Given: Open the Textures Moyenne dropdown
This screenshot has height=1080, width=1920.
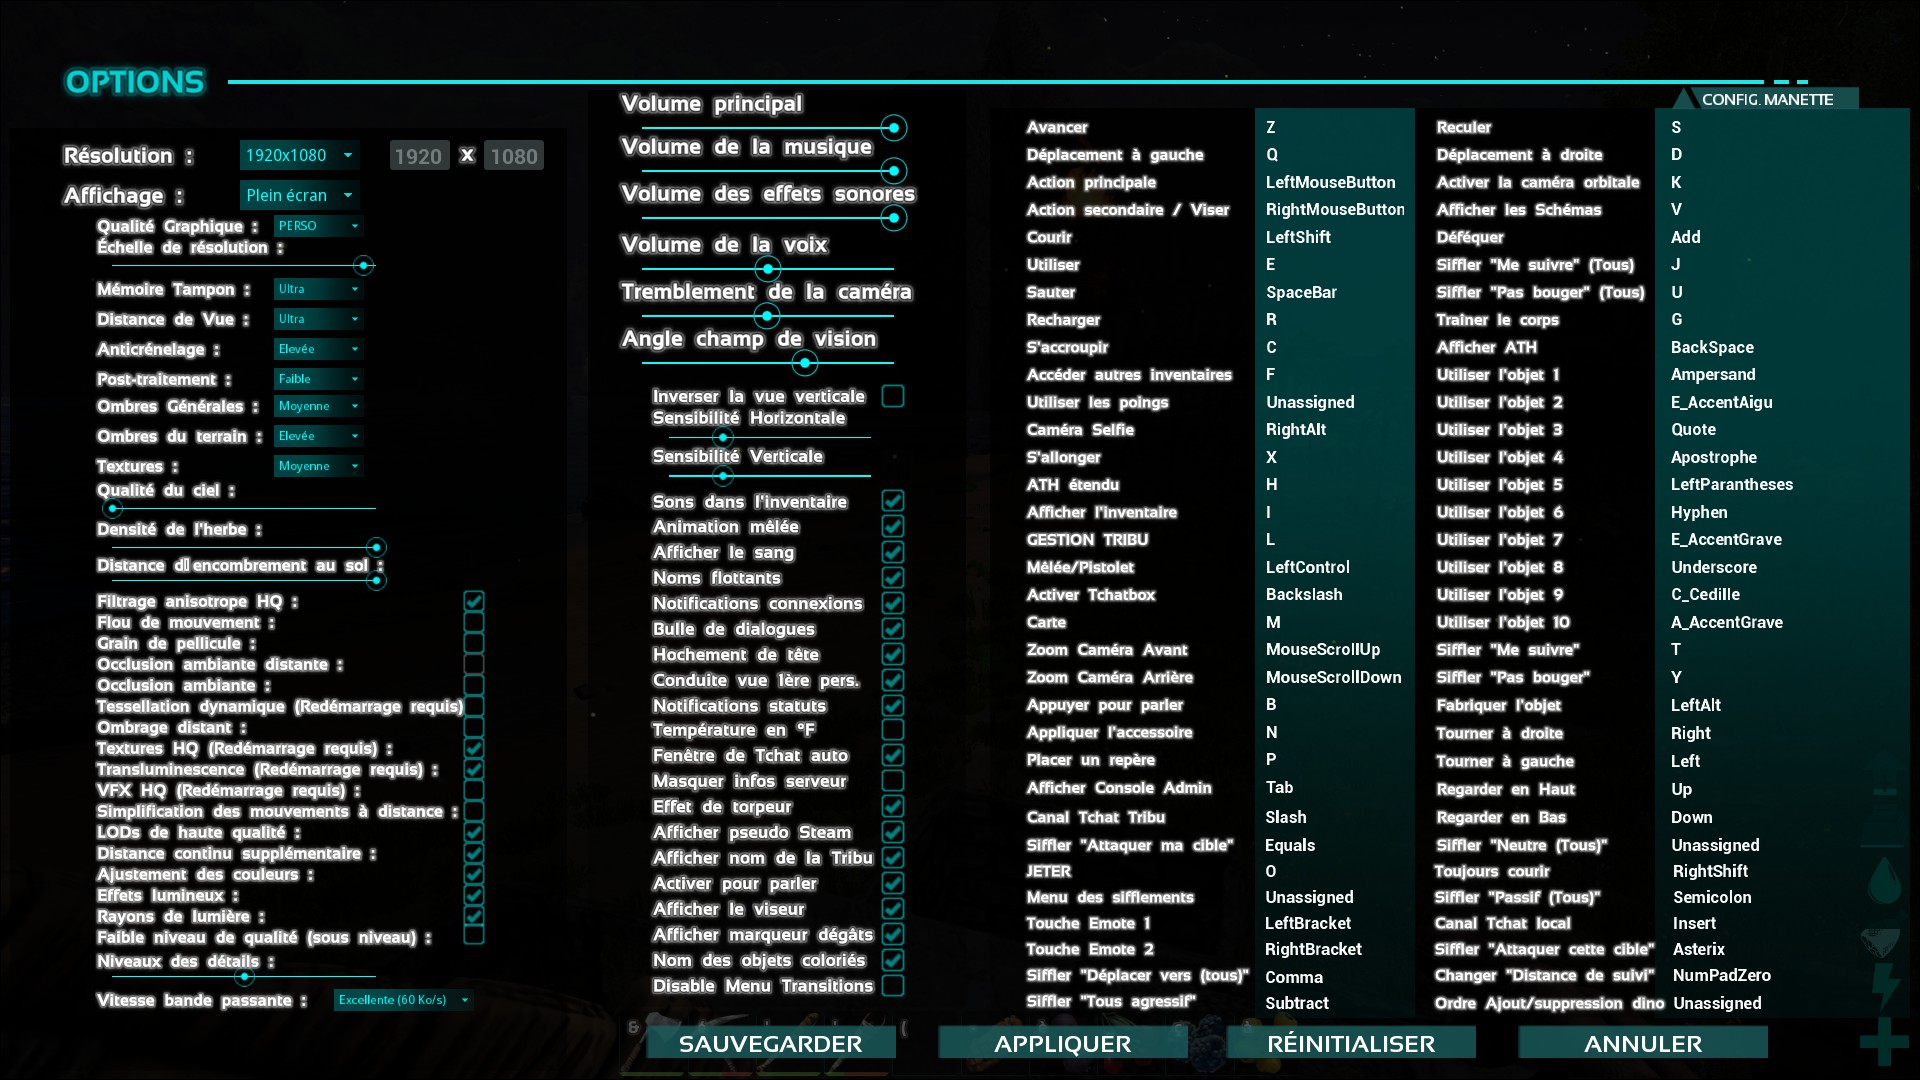Looking at the screenshot, I should tap(318, 466).
